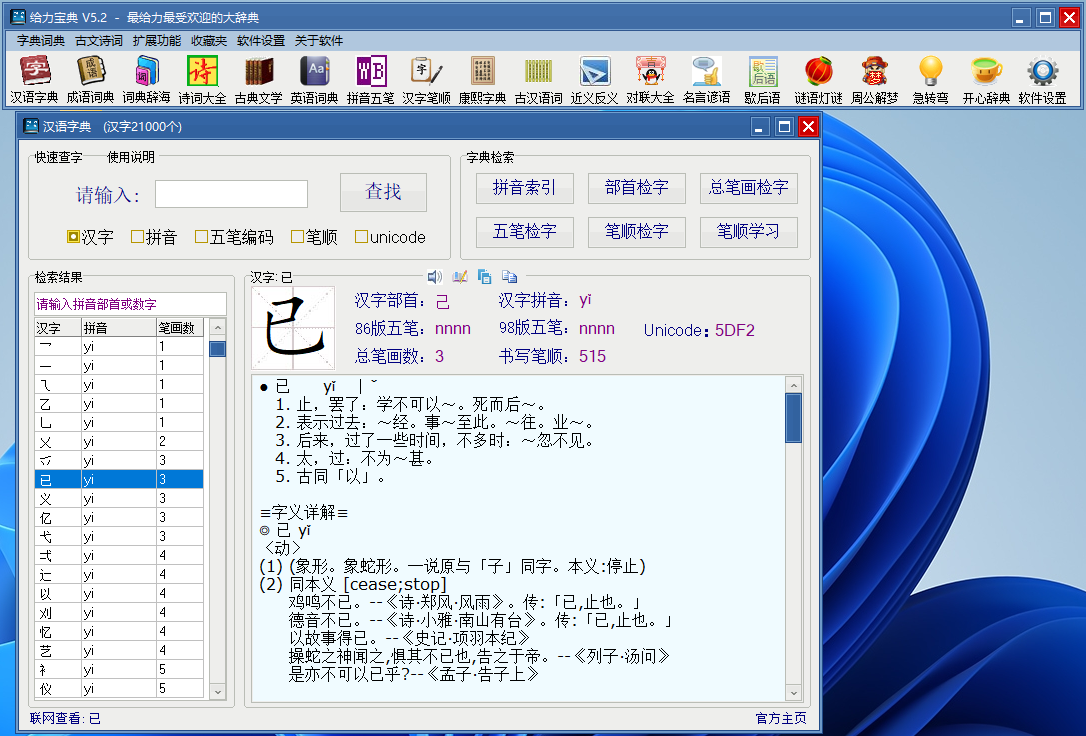
Task: Open the 谜语灯谜 riddles tool
Action: pyautogui.click(x=819, y=80)
